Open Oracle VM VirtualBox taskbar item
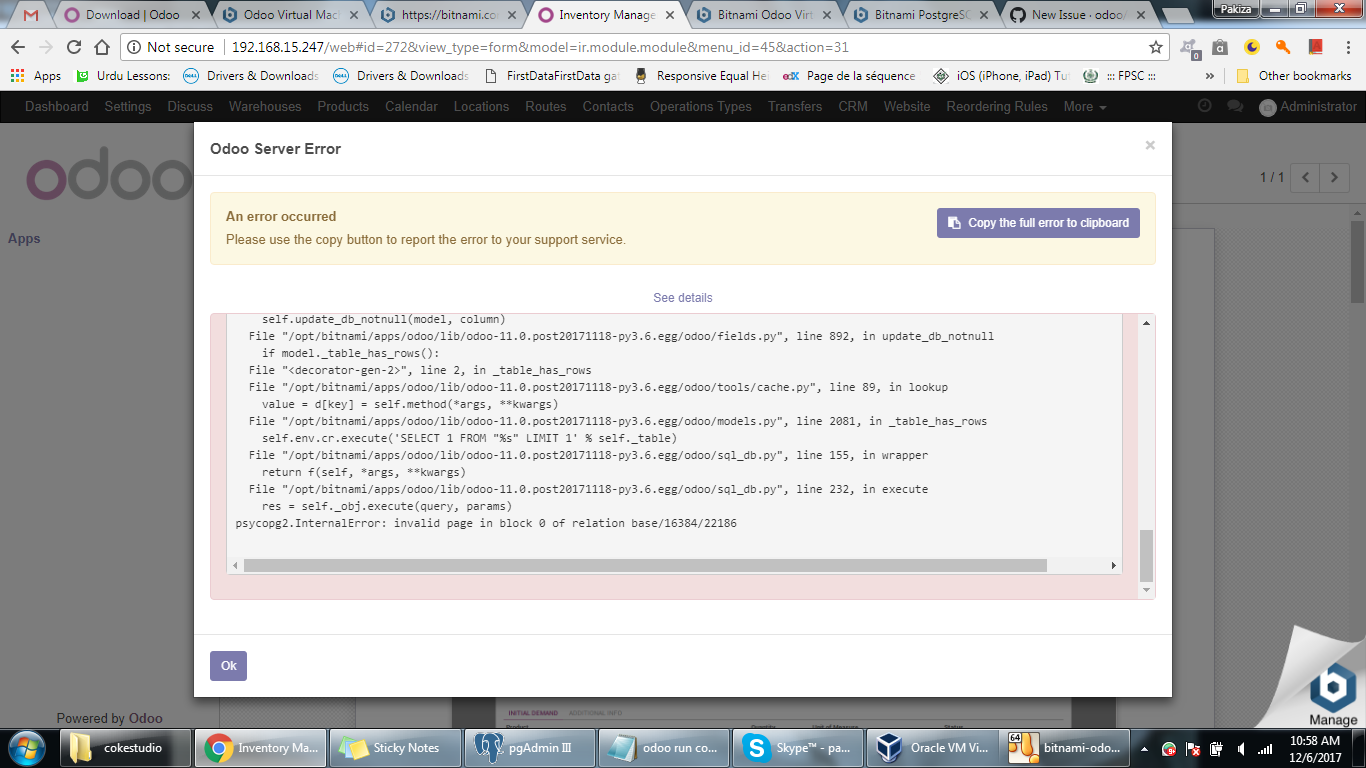Viewport: 1366px width, 768px height. (932, 748)
